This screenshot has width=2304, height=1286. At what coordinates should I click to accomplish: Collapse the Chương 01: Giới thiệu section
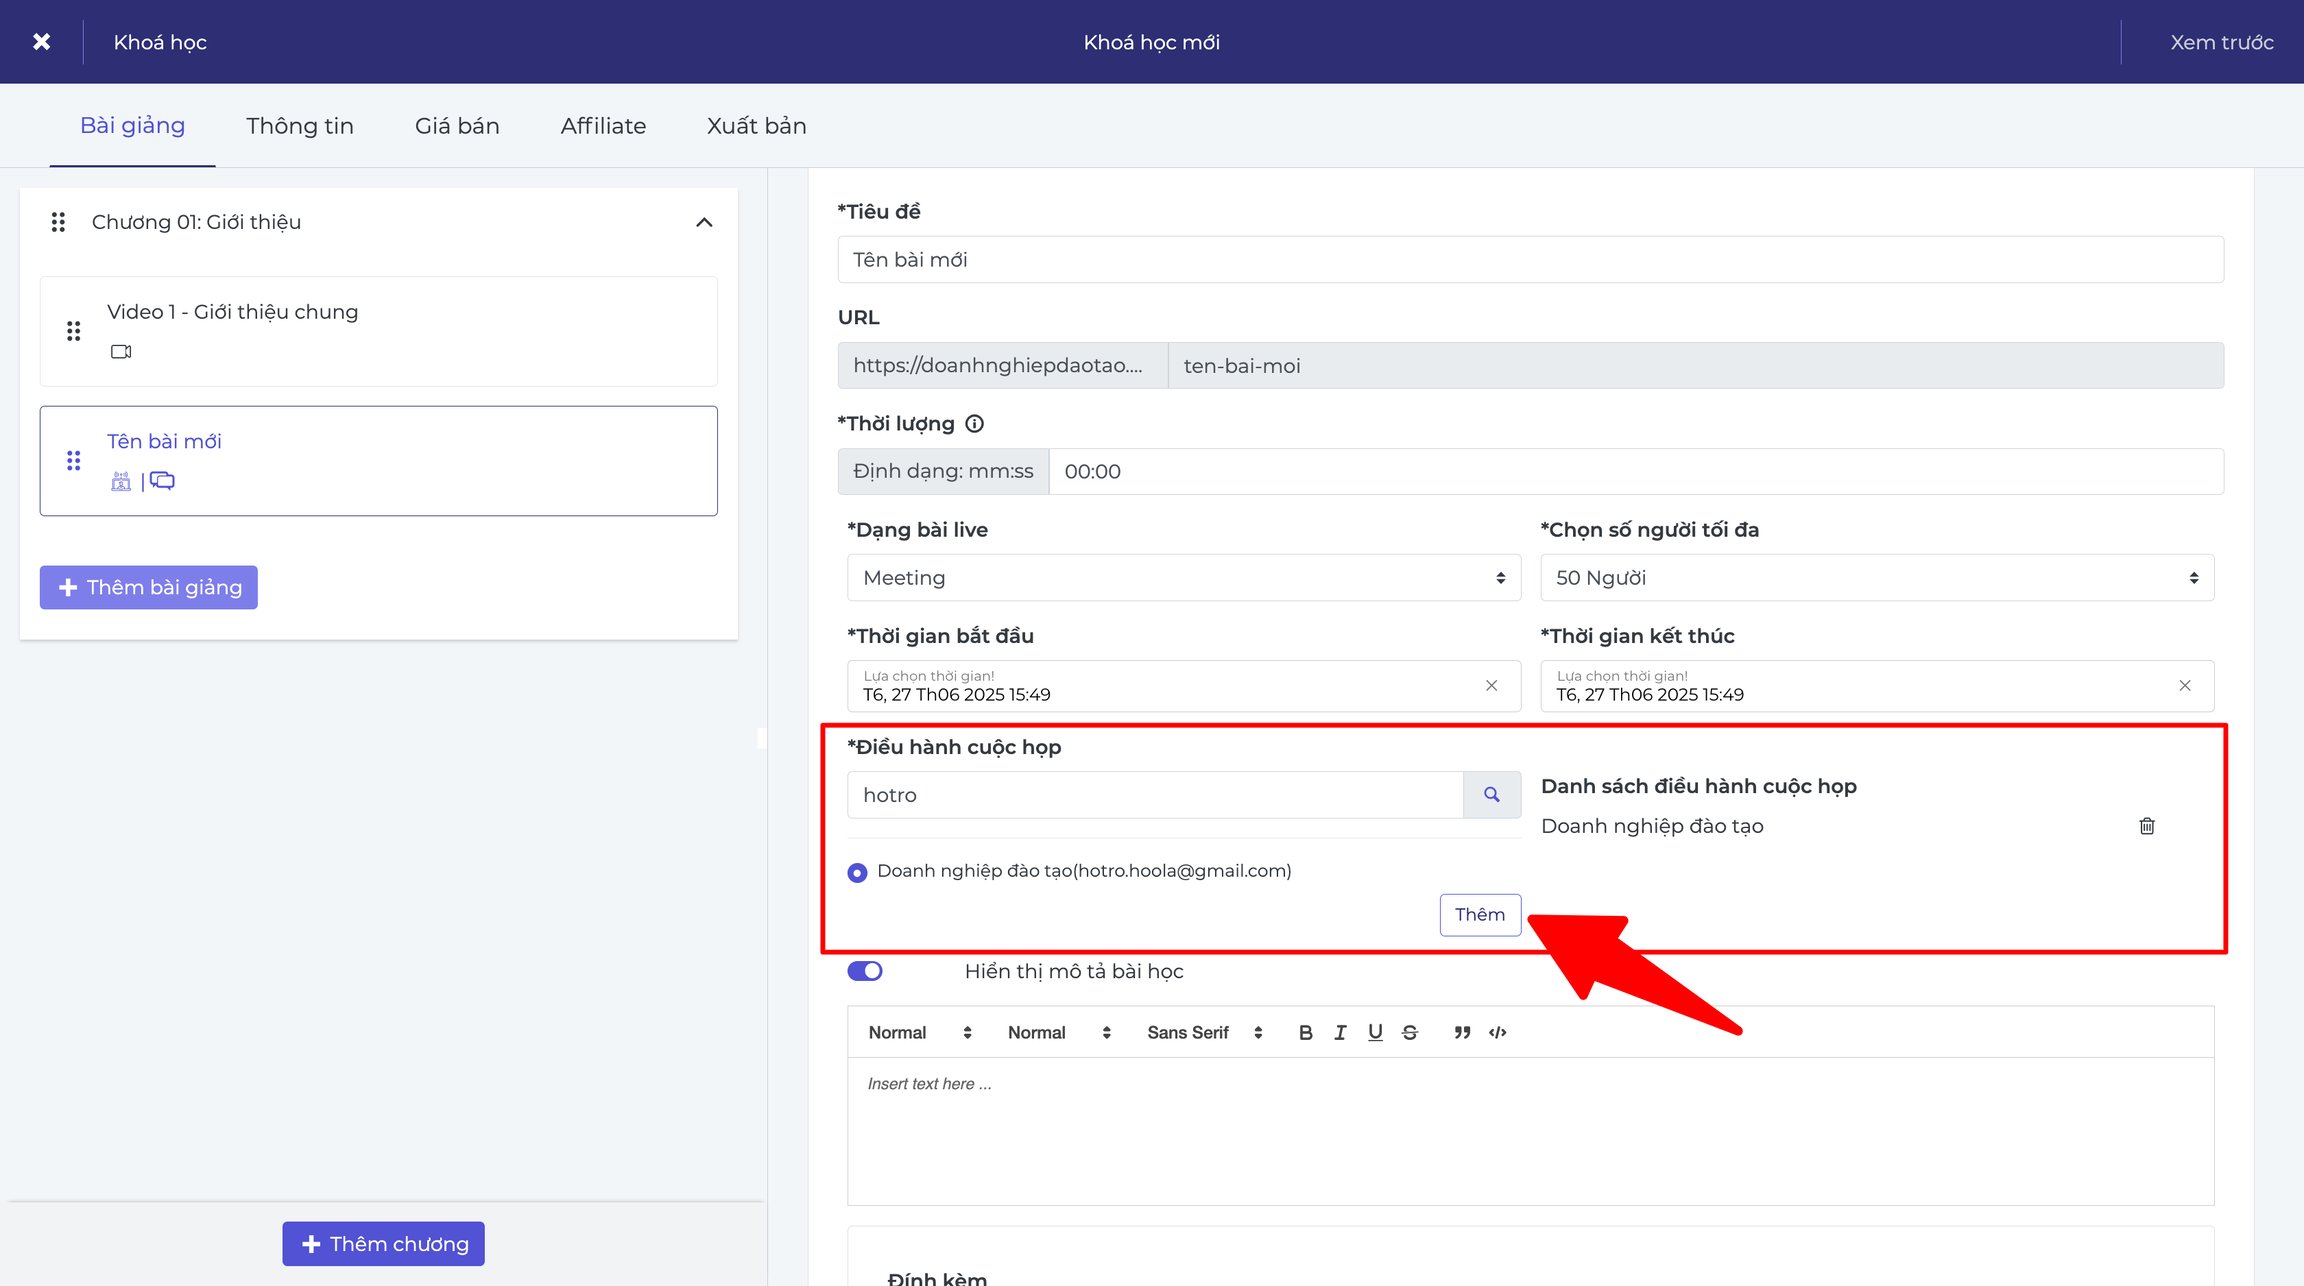point(704,222)
